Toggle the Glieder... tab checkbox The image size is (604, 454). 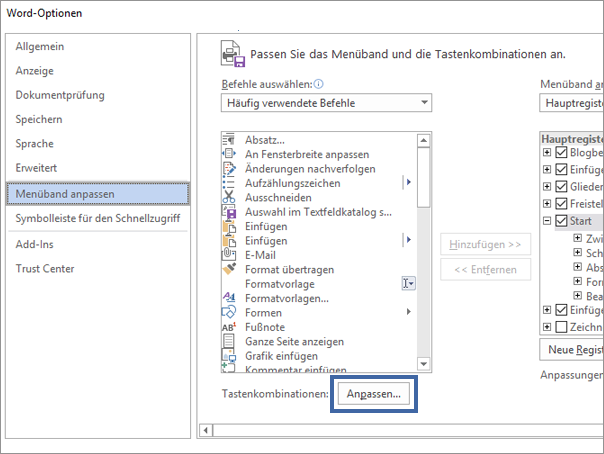(561, 186)
